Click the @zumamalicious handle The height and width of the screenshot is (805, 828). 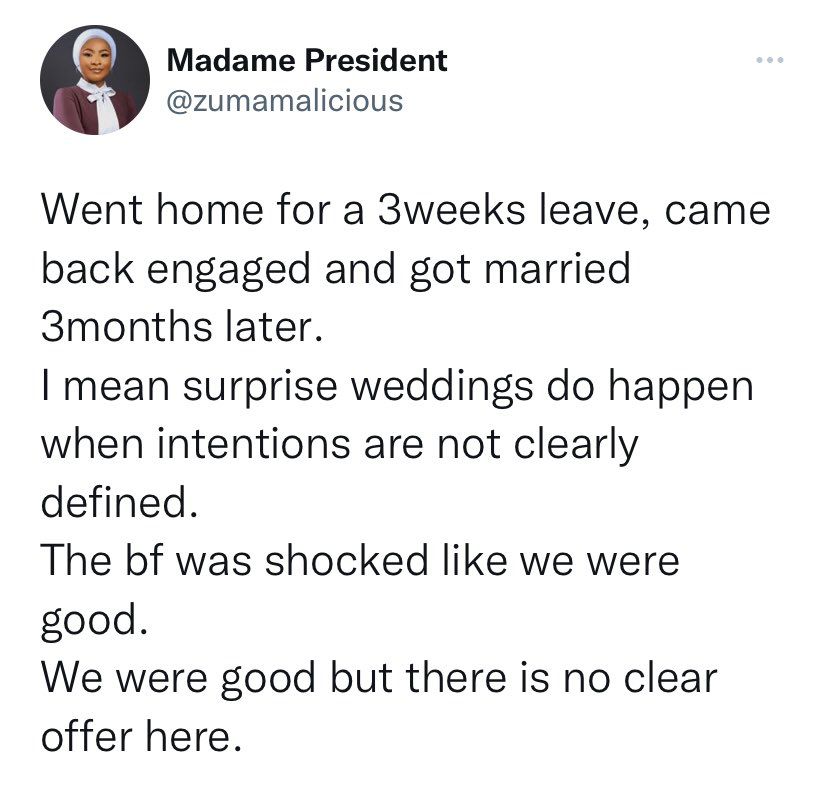[x=285, y=100]
